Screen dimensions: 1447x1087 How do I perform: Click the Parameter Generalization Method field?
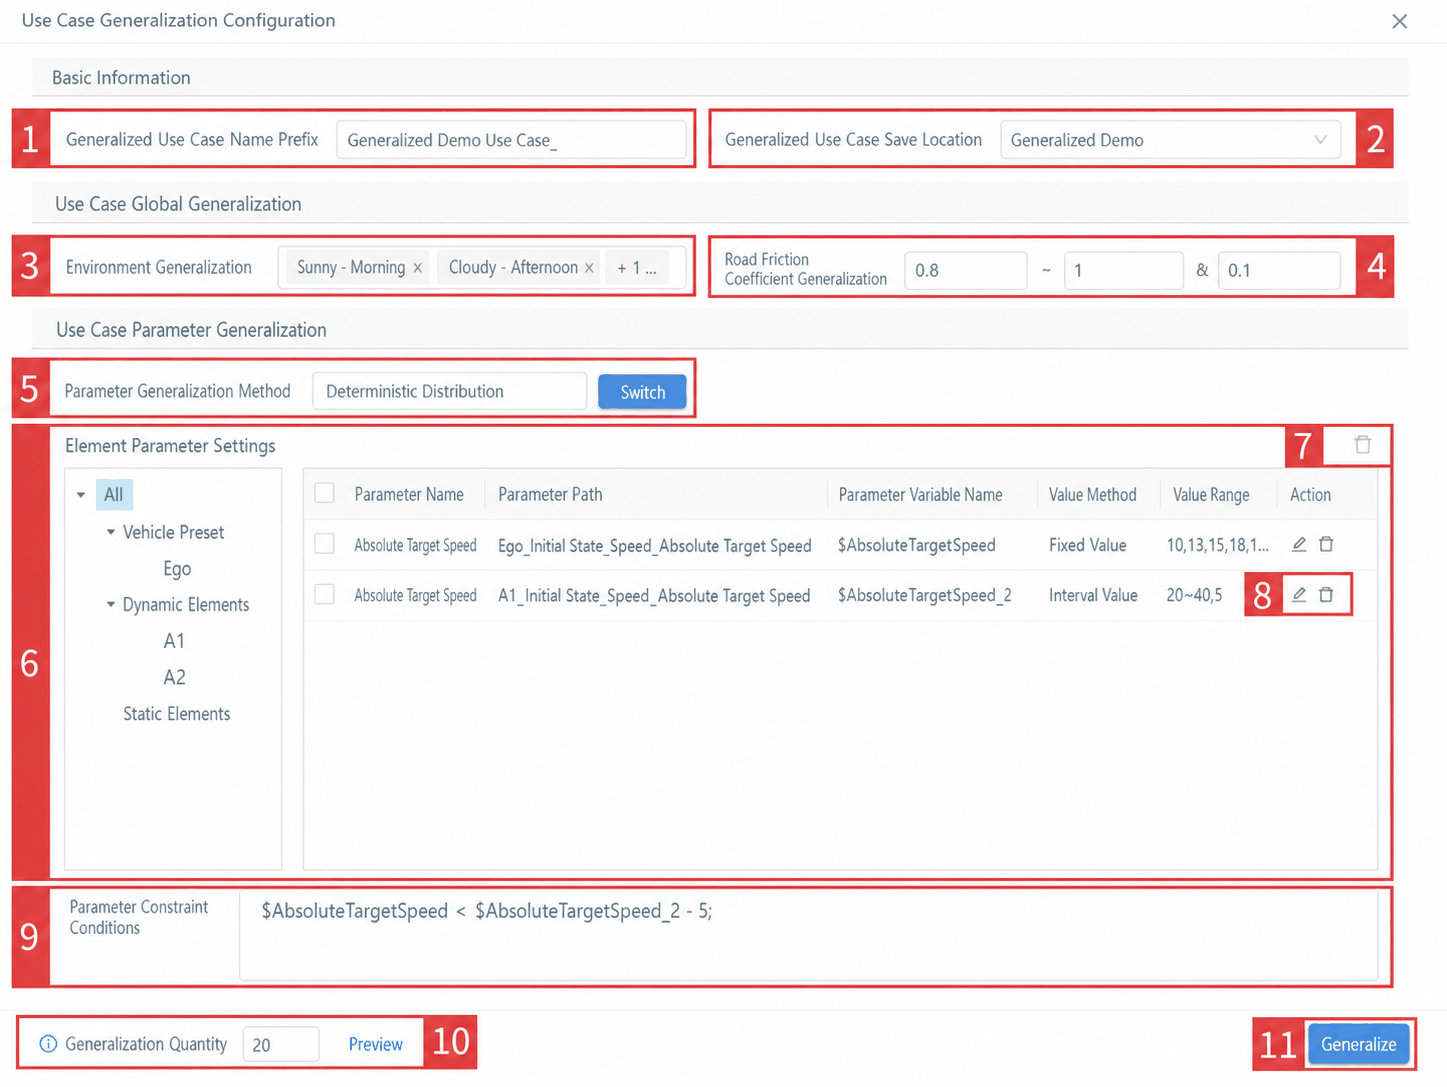pyautogui.click(x=449, y=391)
